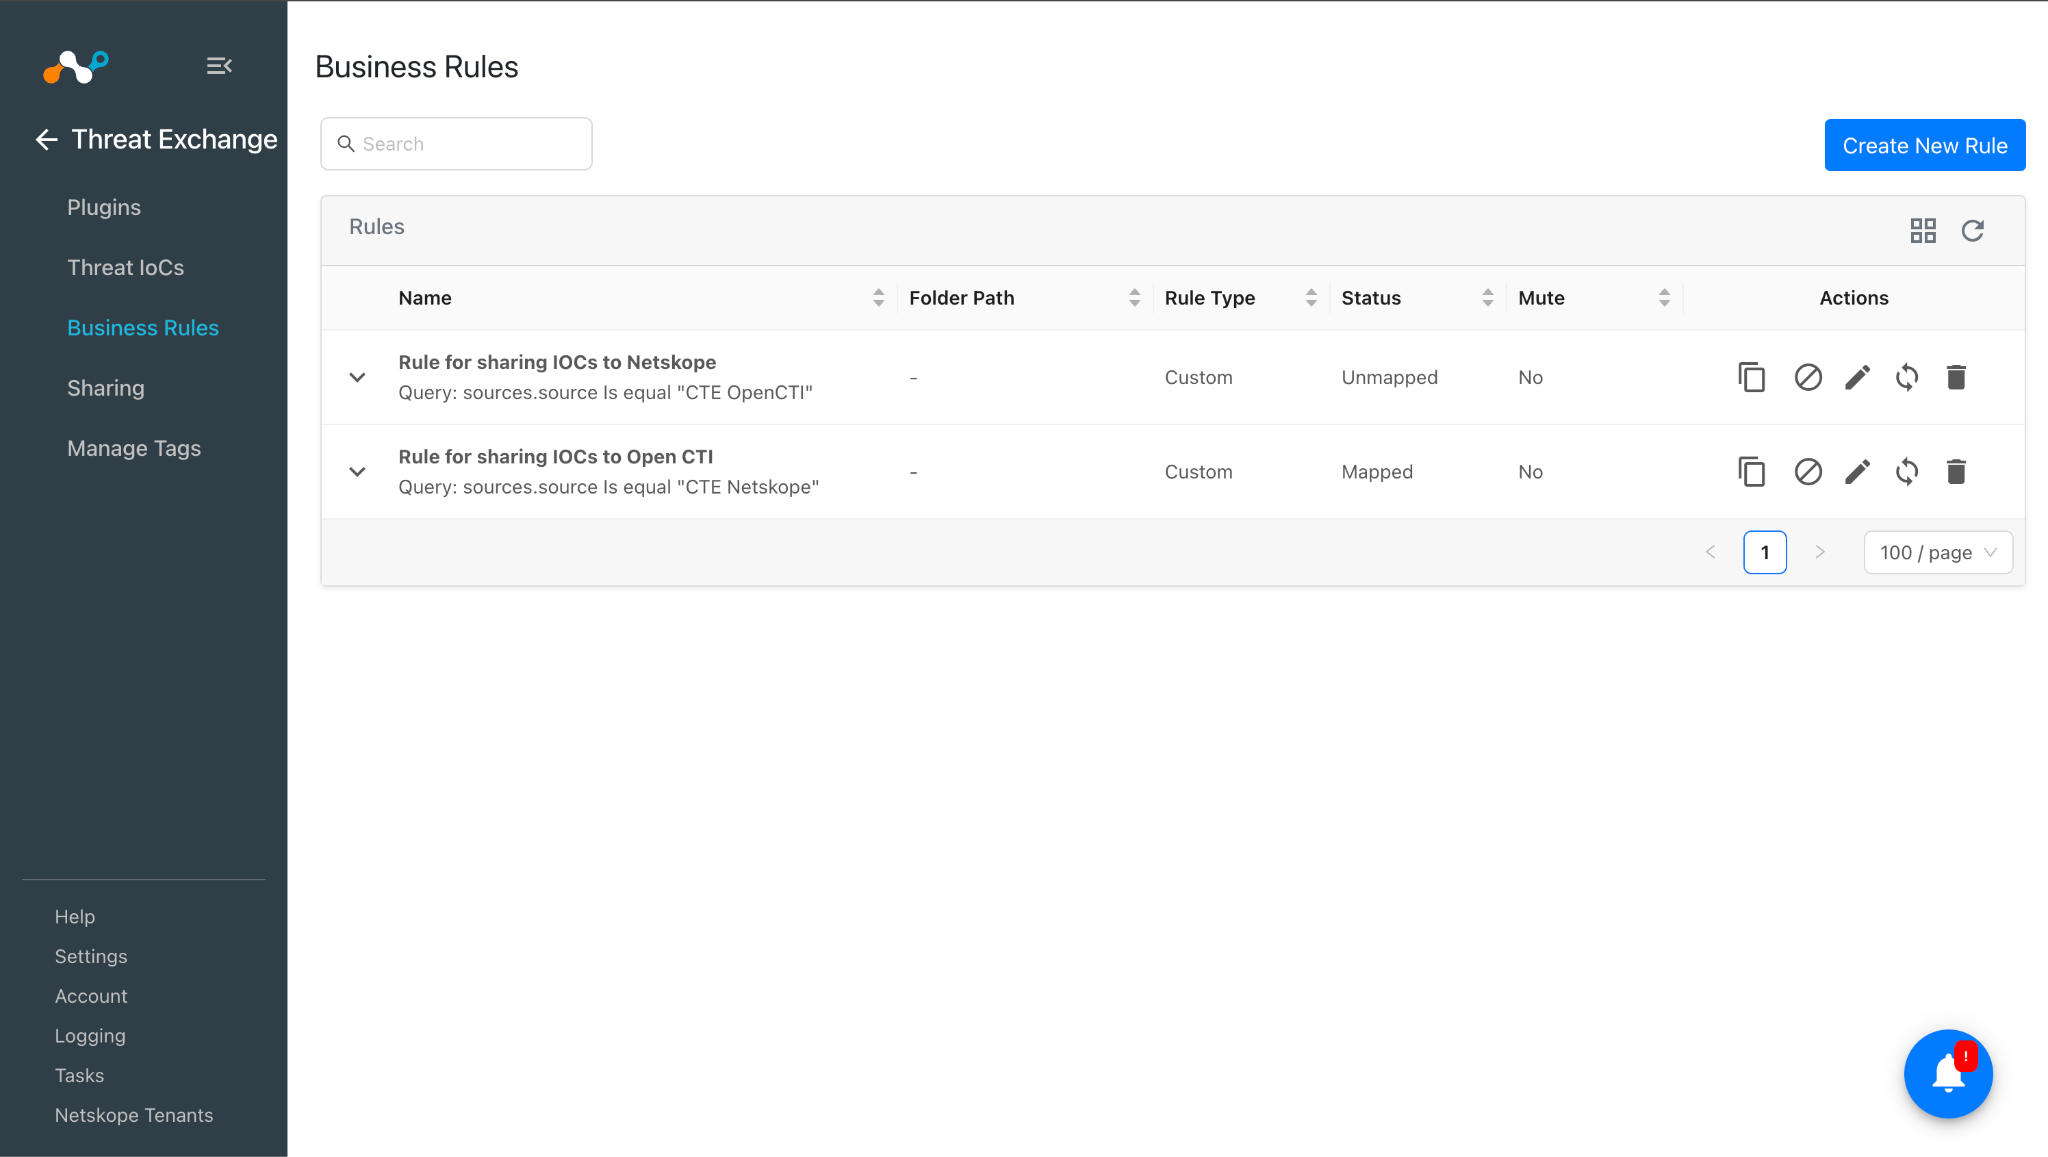Edit the Rule for sharing IOCs to Netskope

[1857, 377]
